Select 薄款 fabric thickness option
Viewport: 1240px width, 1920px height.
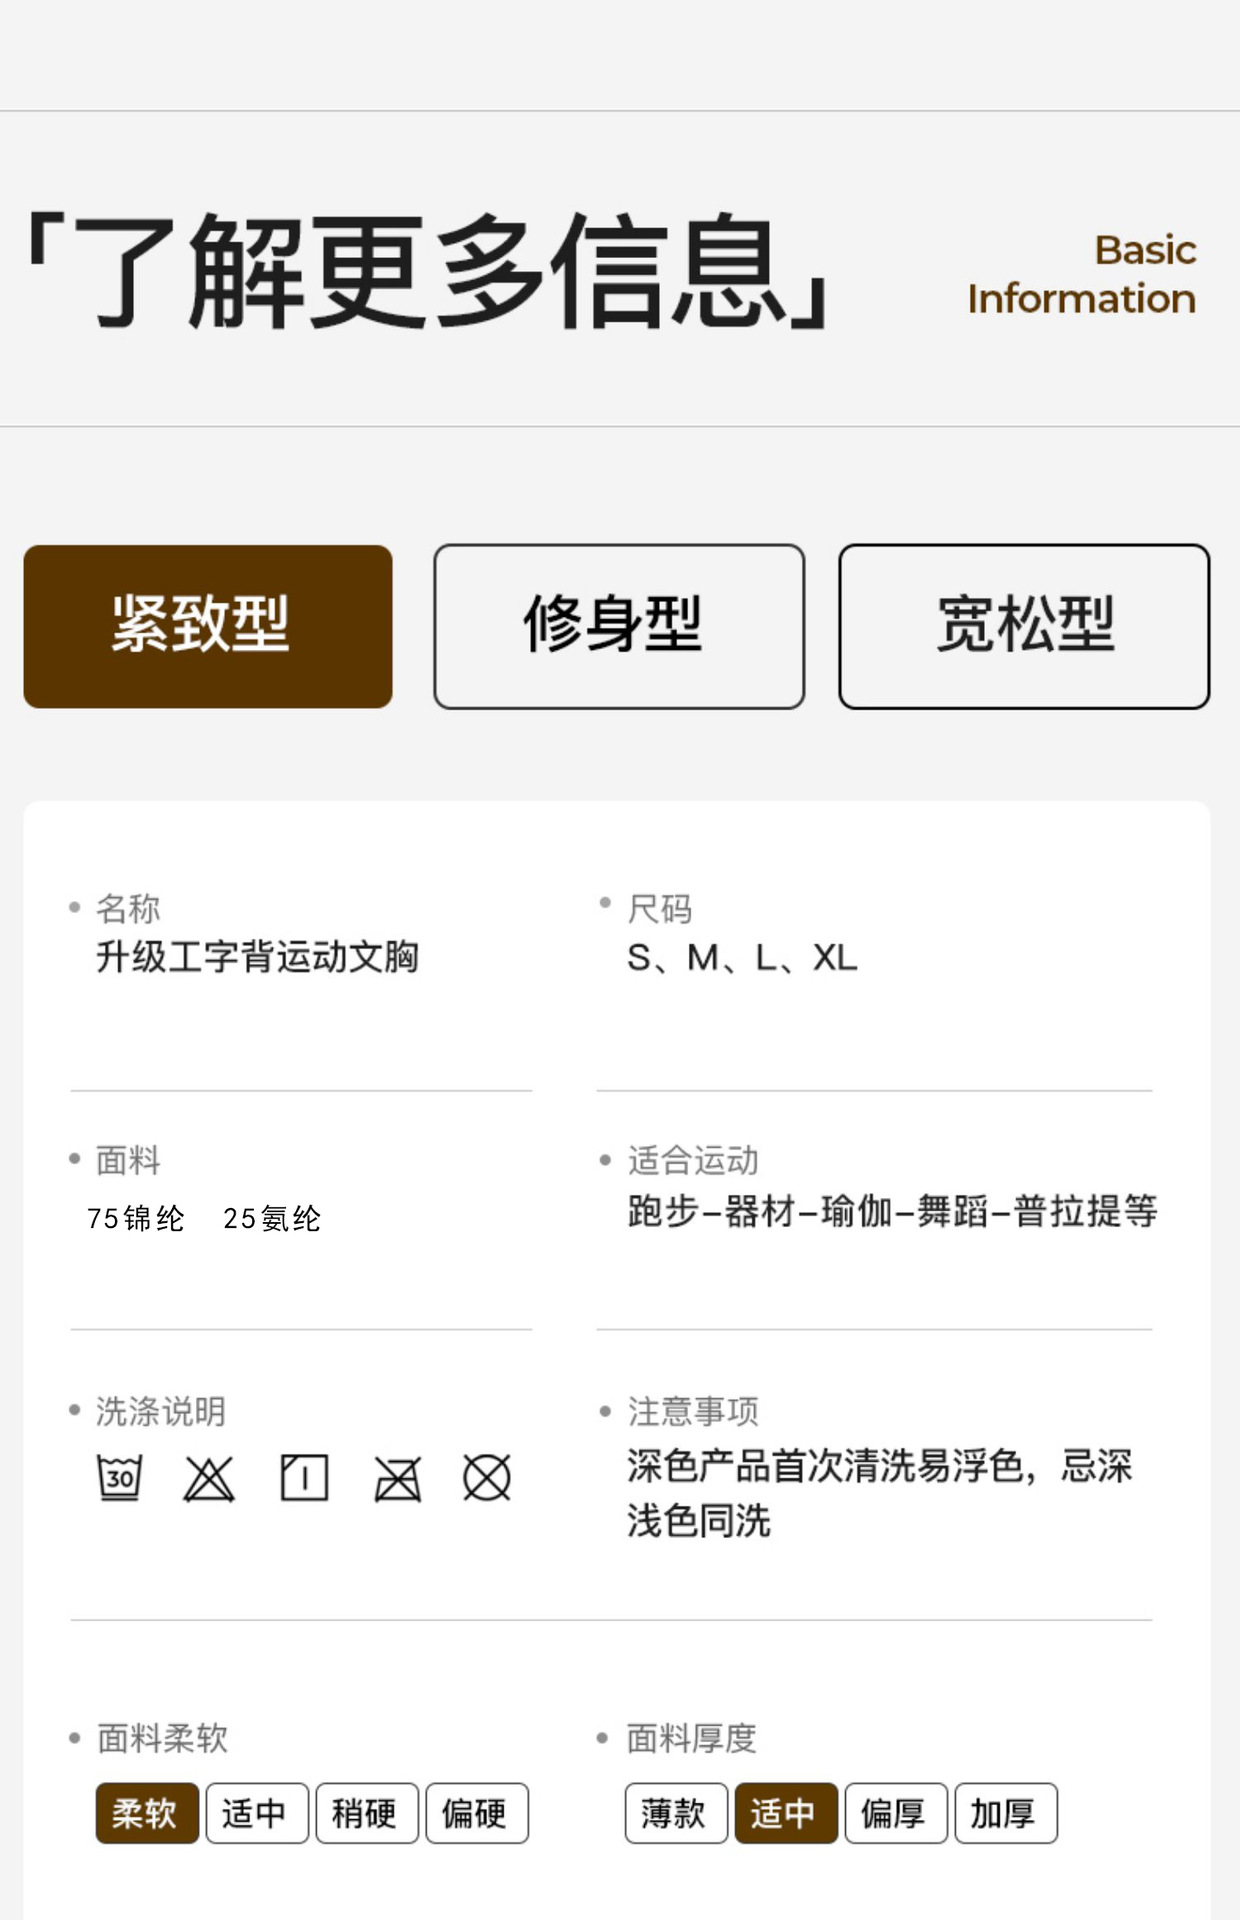pyautogui.click(x=676, y=1813)
